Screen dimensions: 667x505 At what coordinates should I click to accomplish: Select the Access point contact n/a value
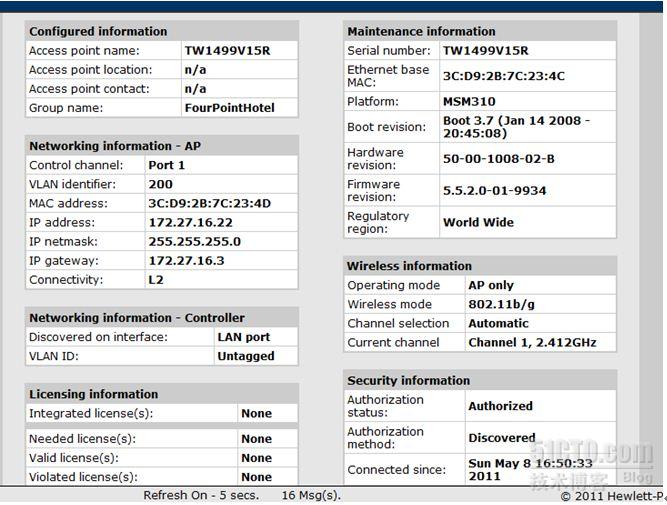coord(195,89)
